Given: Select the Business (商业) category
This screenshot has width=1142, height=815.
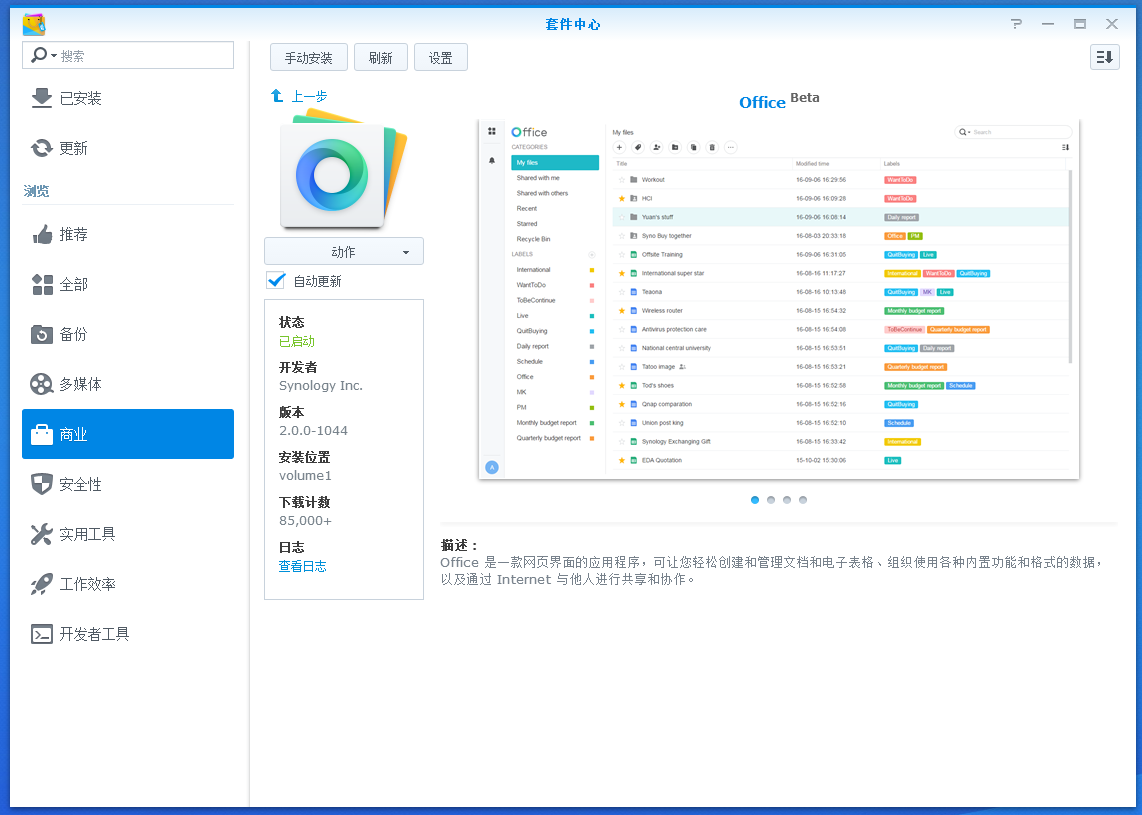Looking at the screenshot, I should click(127, 434).
